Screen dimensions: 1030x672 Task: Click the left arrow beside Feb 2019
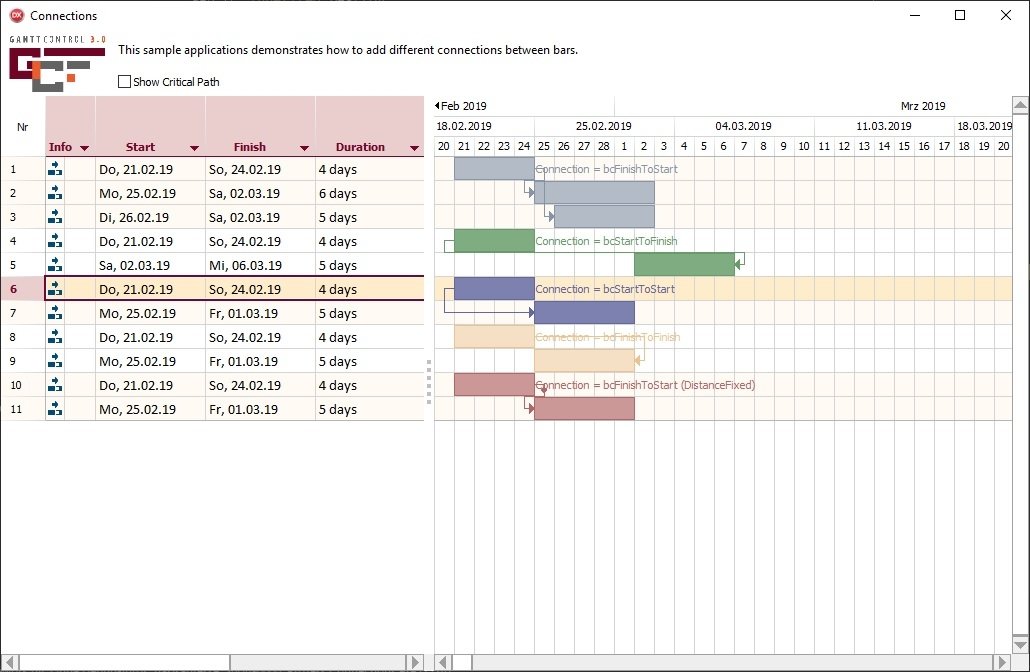click(437, 105)
